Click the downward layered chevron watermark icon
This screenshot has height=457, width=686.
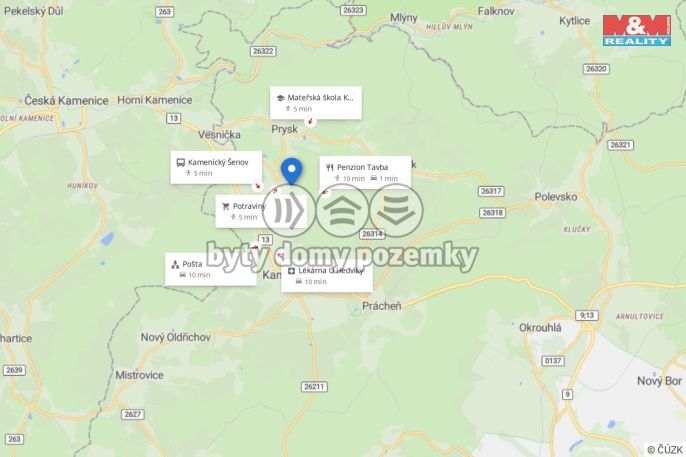396,210
